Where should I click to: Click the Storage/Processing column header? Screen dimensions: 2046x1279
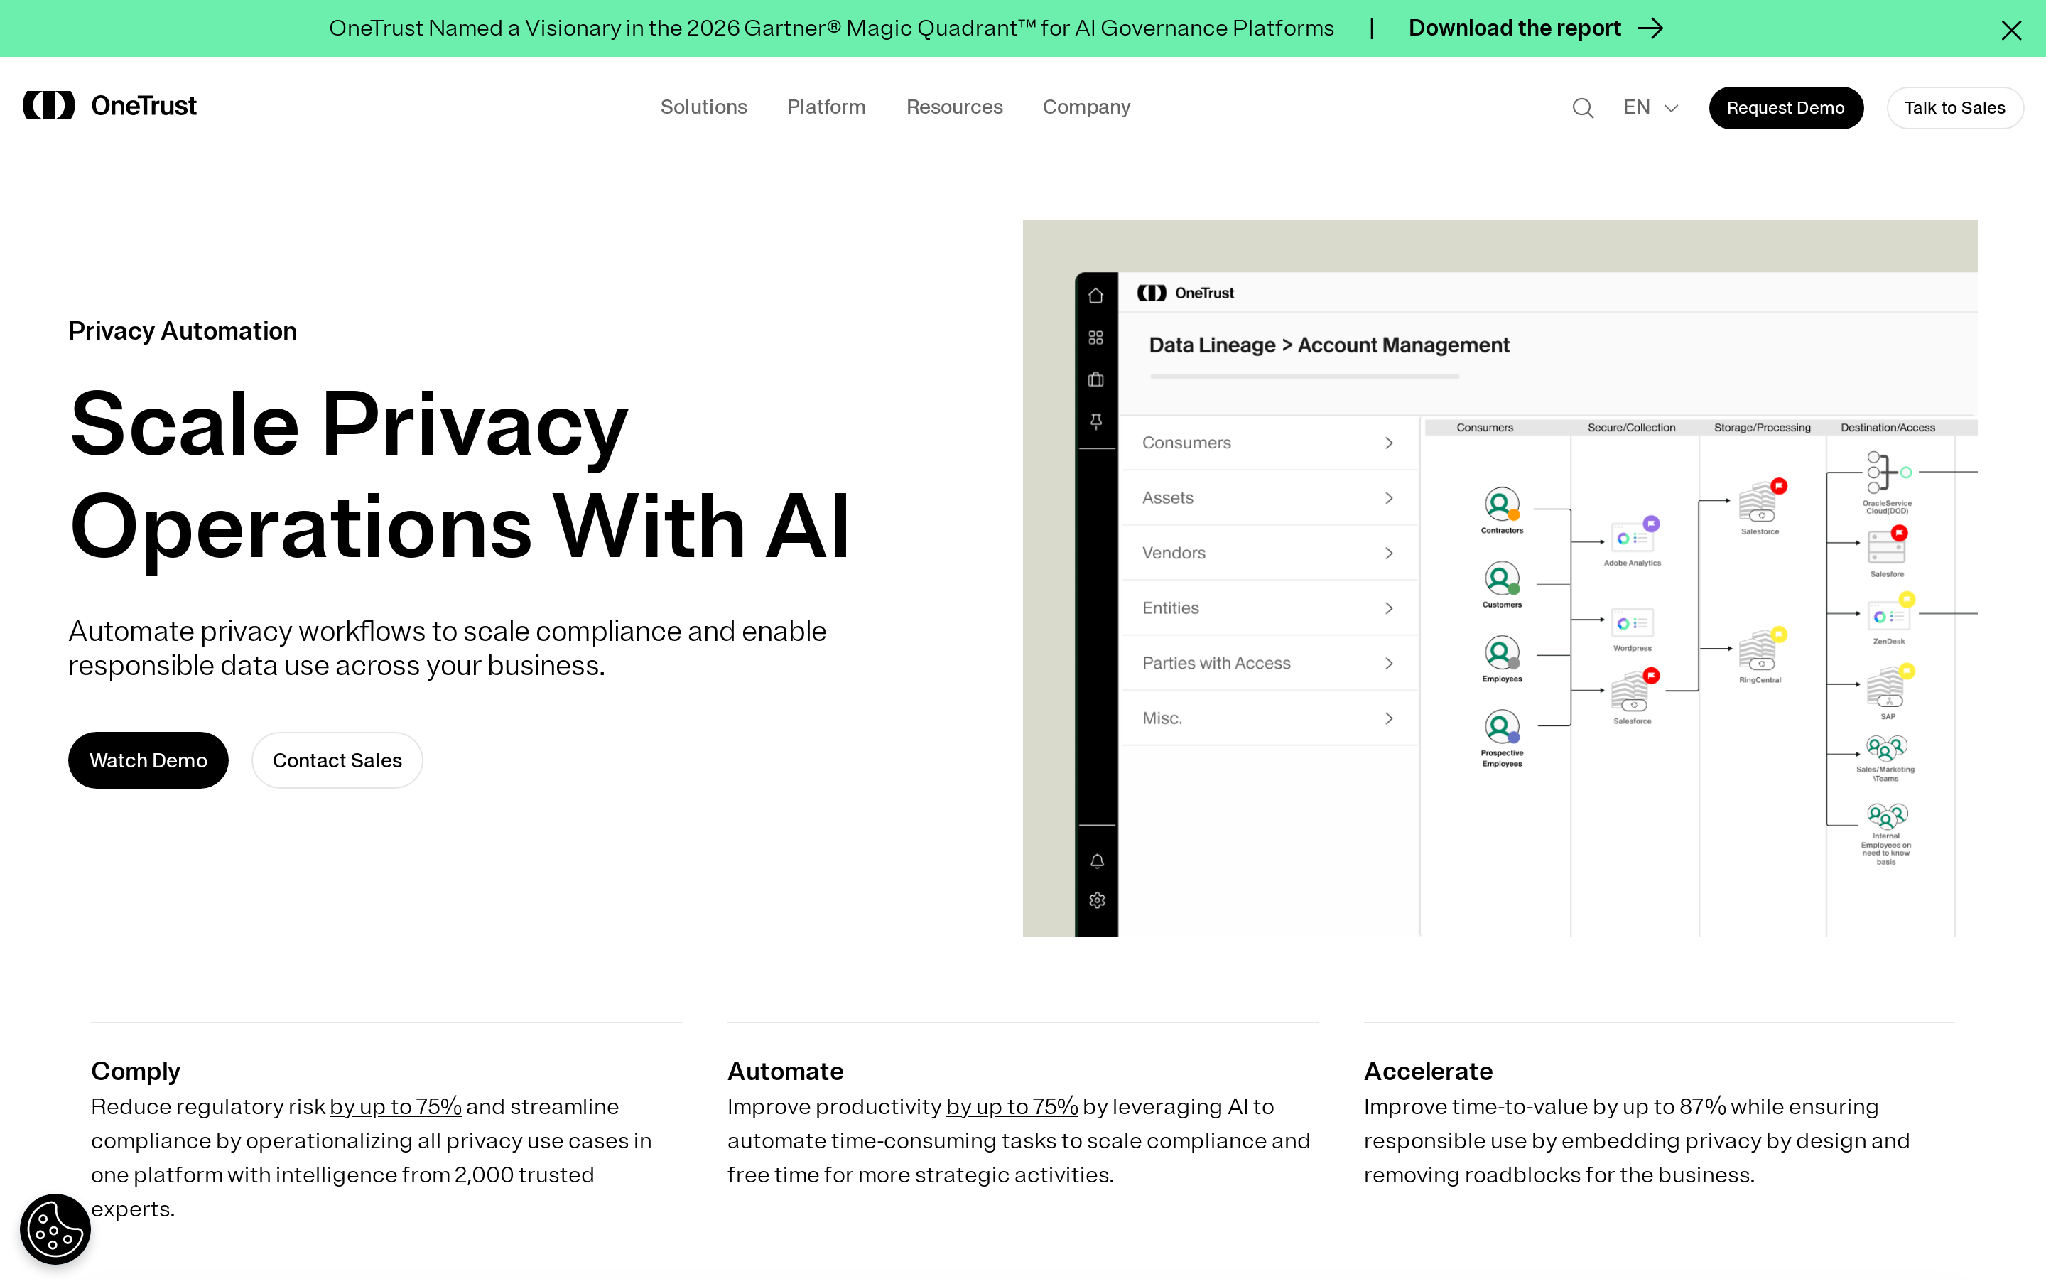[1762, 428]
